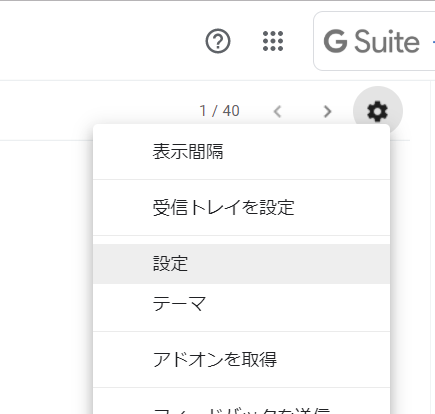Click the Suite wordmark in account box
The height and width of the screenshot is (414, 435).
pyautogui.click(x=387, y=41)
